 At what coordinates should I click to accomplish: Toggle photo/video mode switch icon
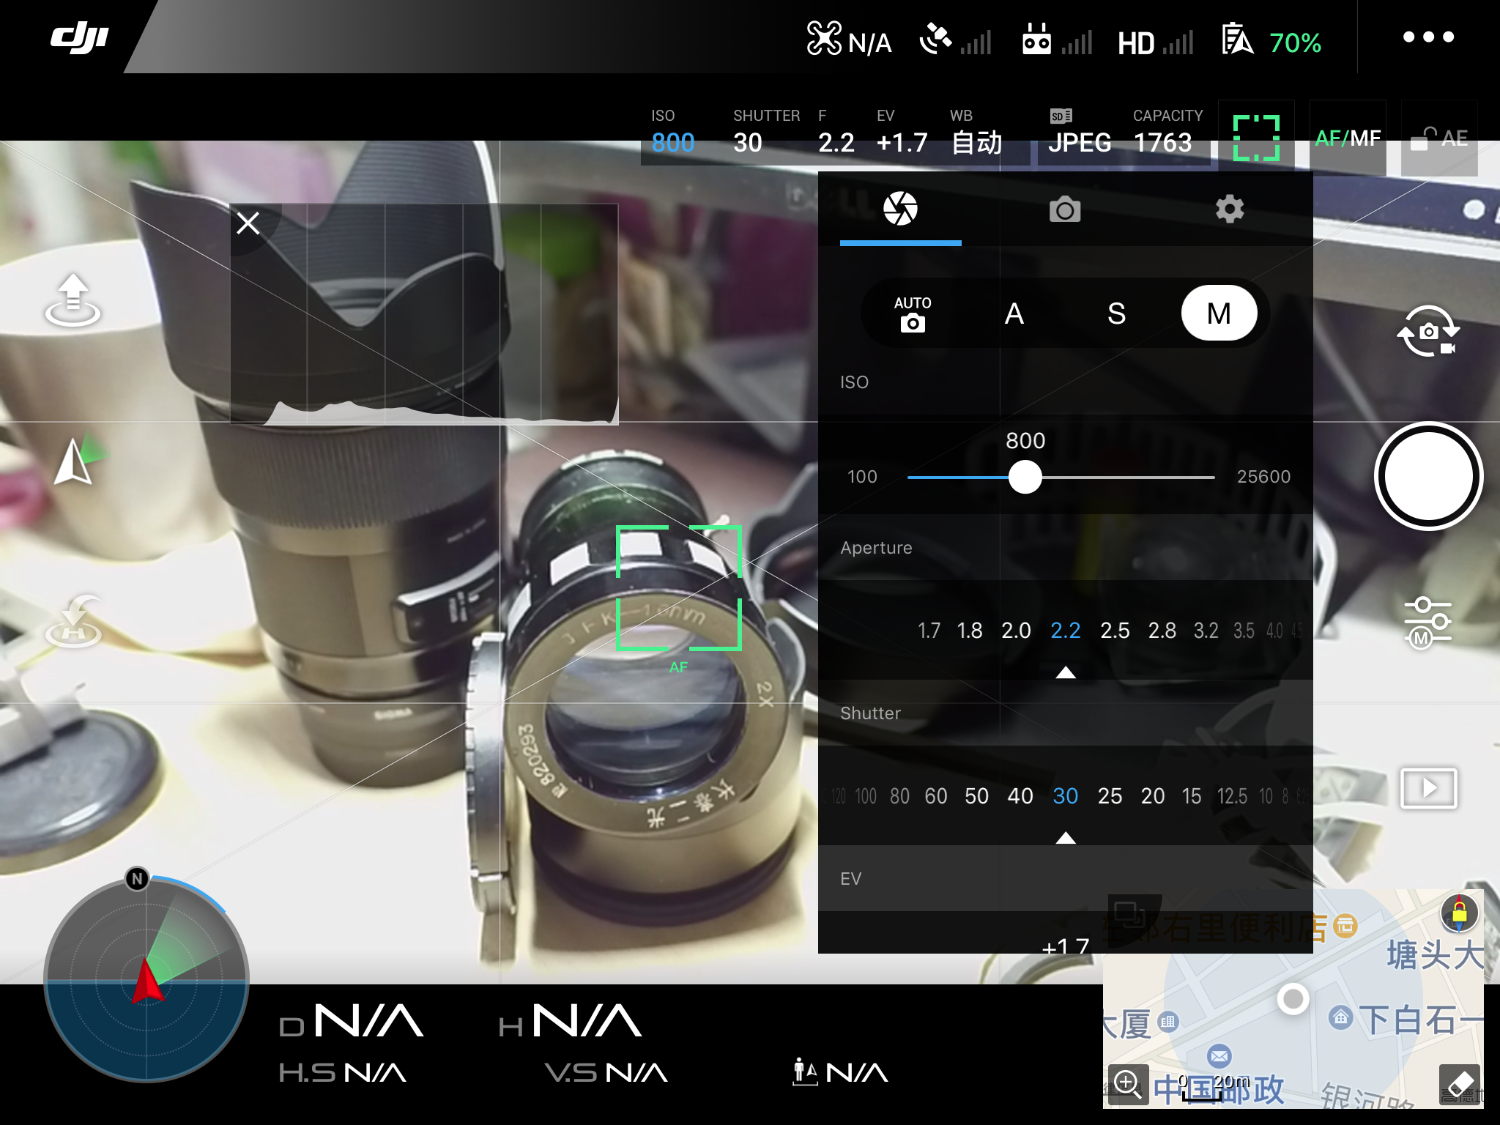1428,331
